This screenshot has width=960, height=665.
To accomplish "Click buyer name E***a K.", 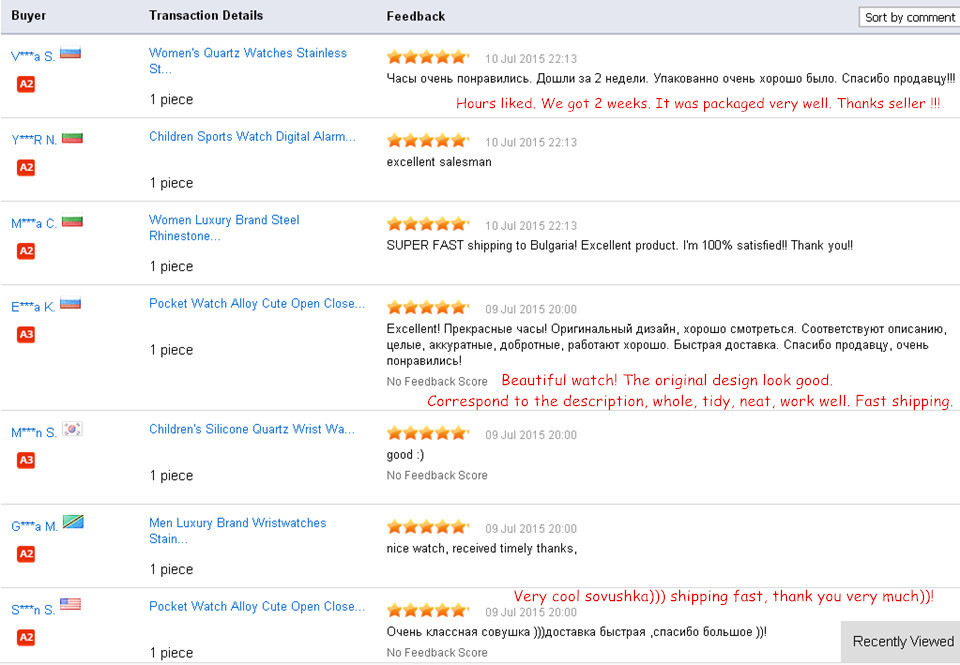I will [x=33, y=308].
